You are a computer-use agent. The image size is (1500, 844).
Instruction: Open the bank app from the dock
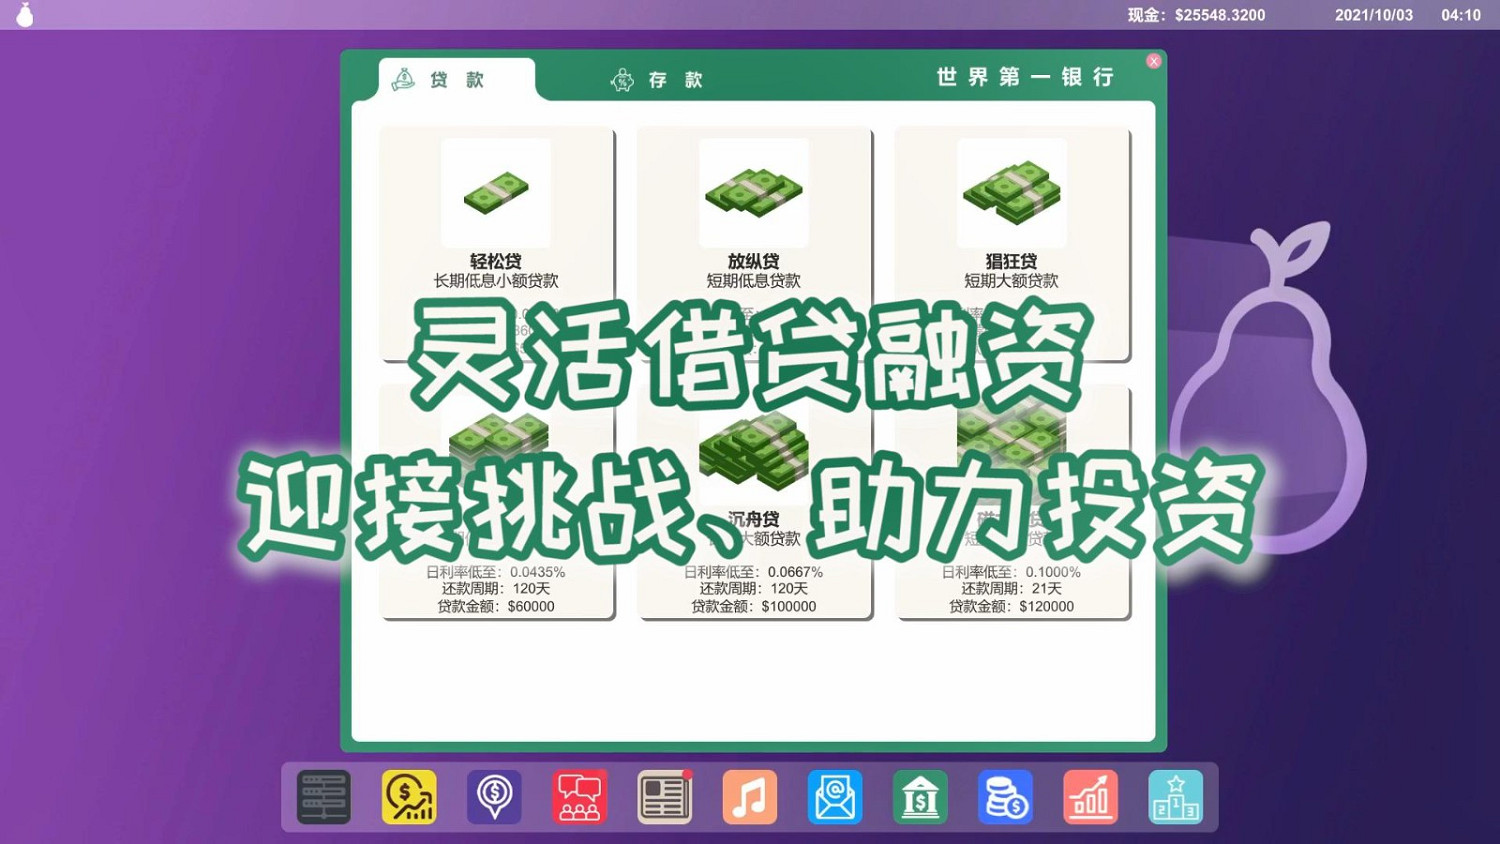tap(920, 797)
